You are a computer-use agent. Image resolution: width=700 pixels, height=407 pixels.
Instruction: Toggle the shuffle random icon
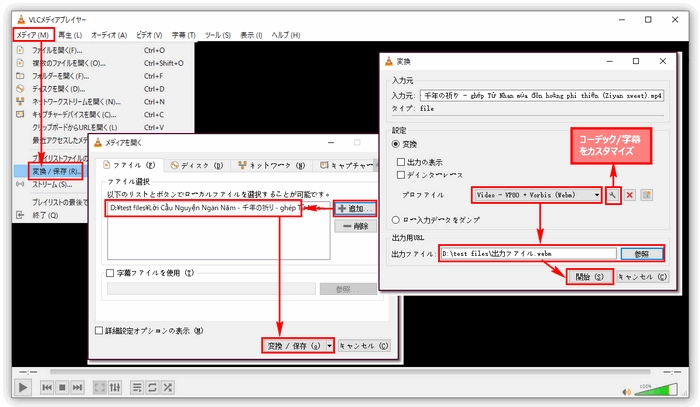[168, 387]
